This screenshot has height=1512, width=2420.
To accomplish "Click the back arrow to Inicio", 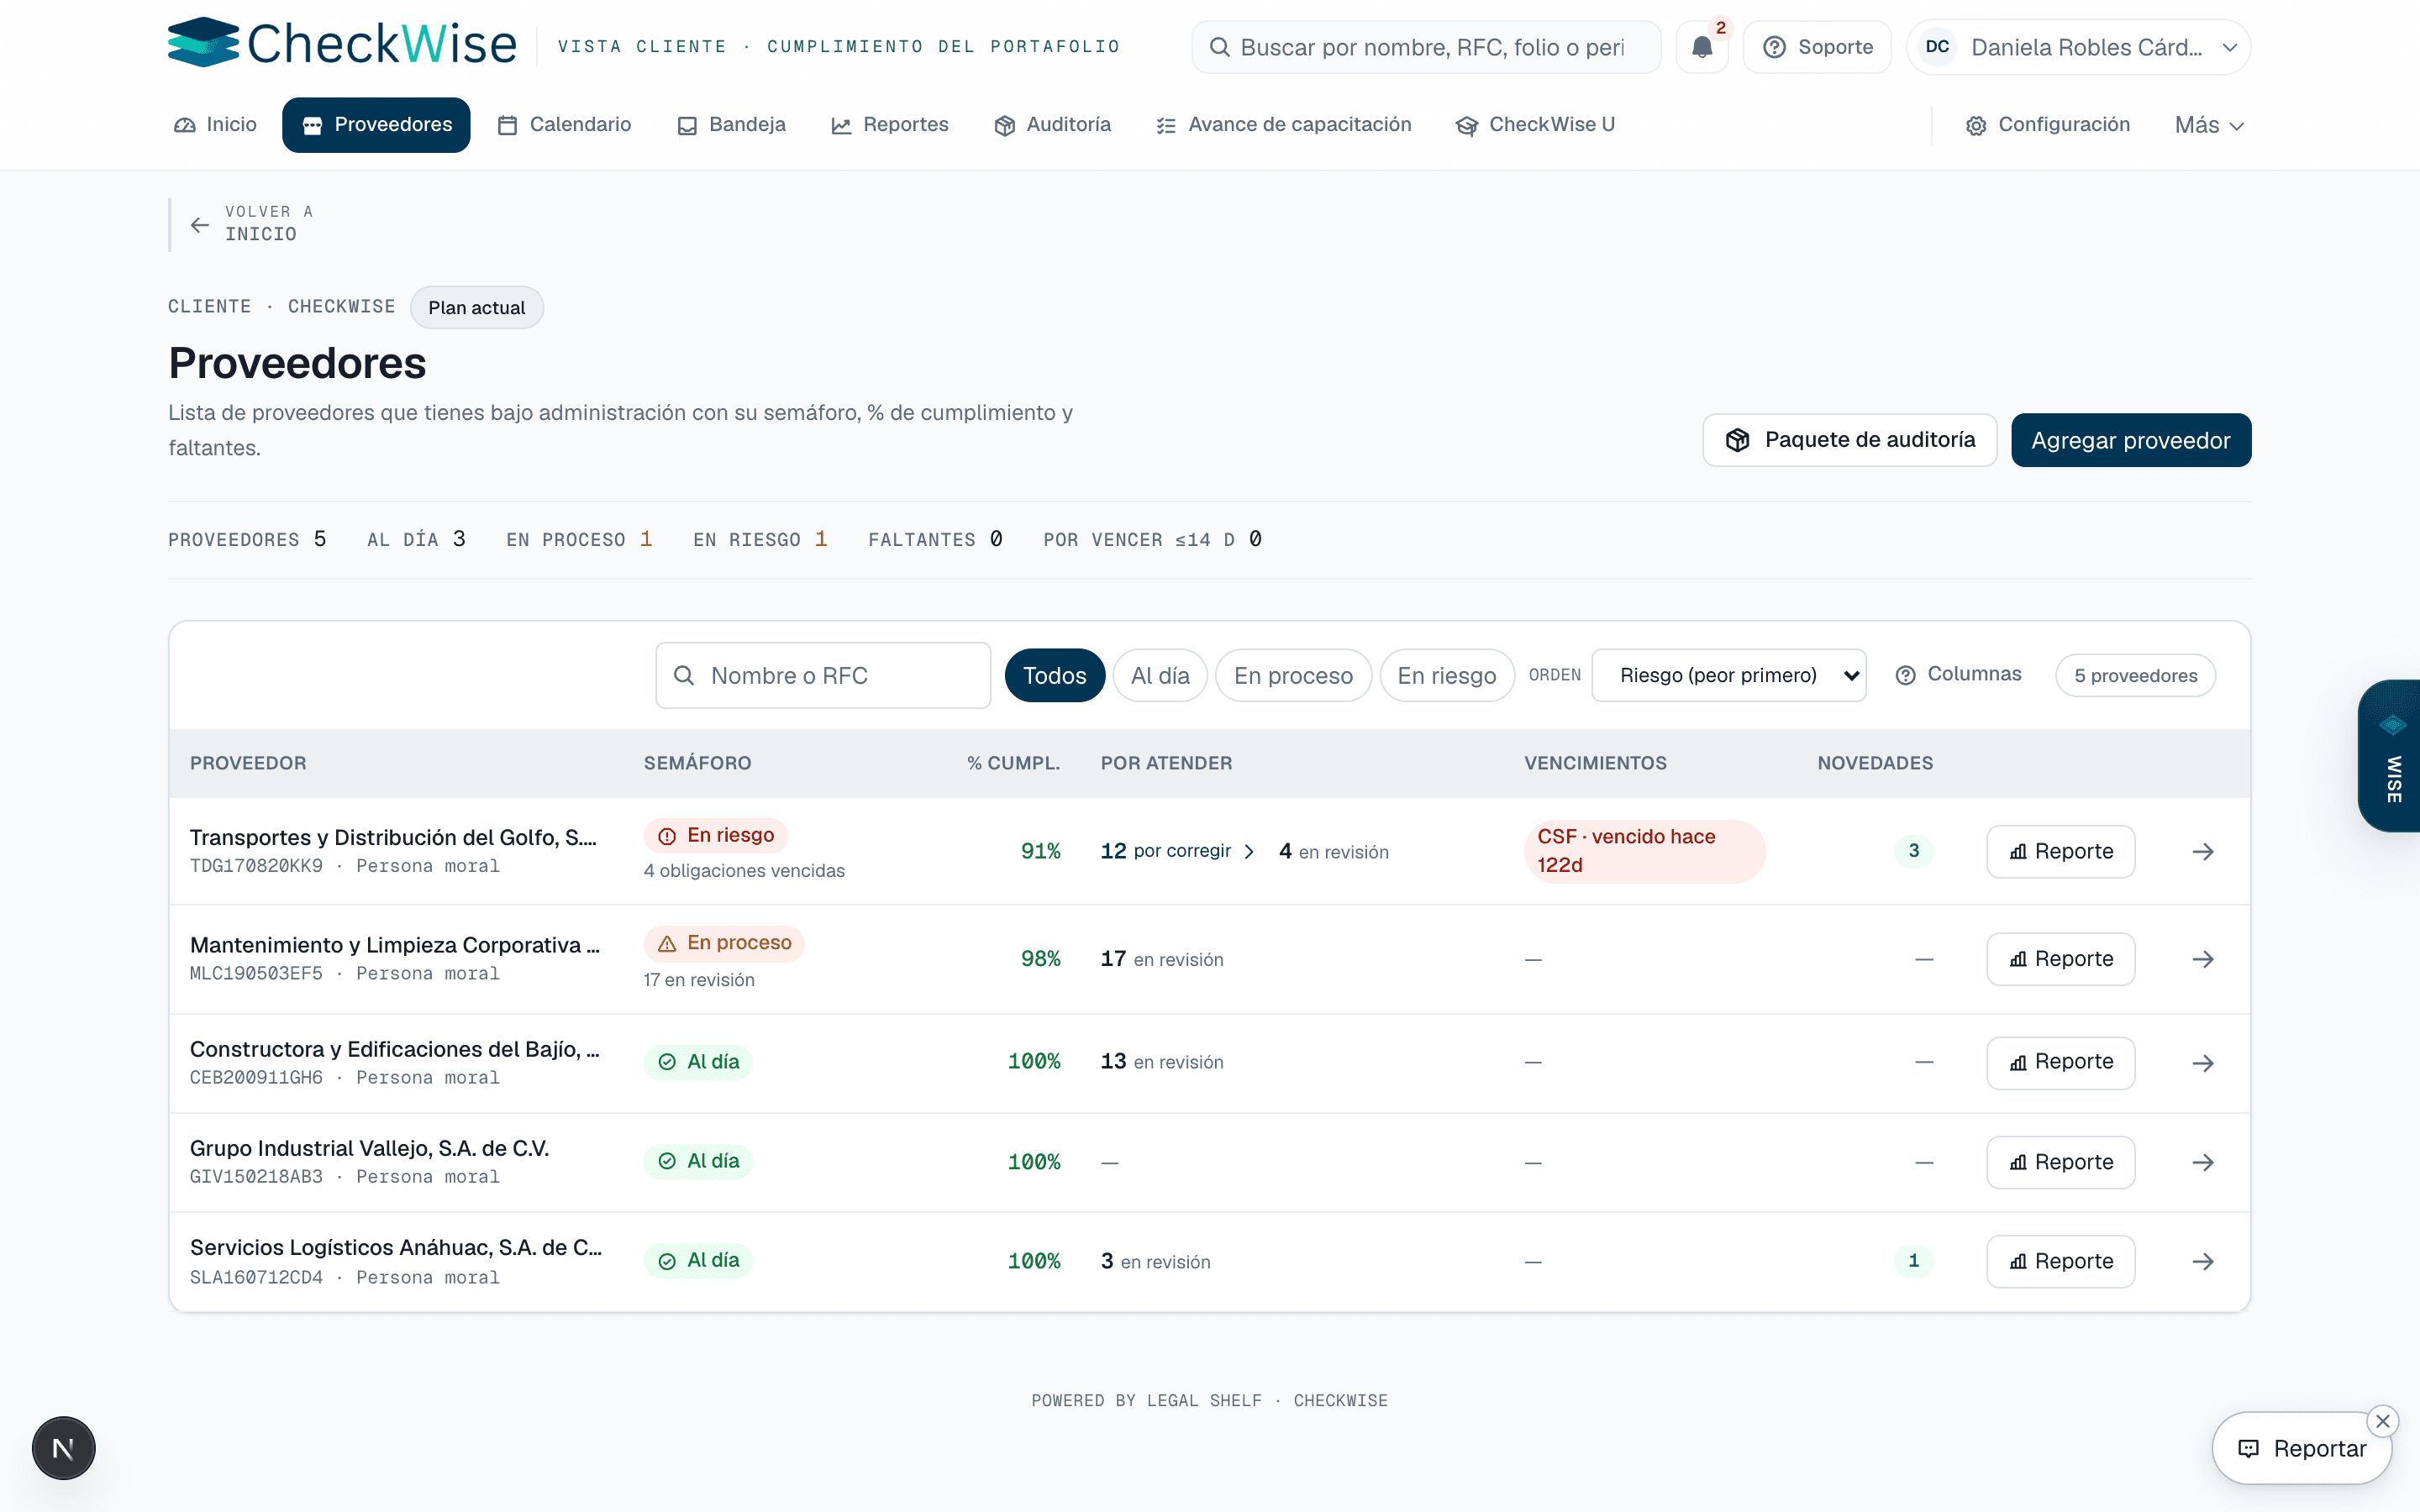I will coord(200,225).
